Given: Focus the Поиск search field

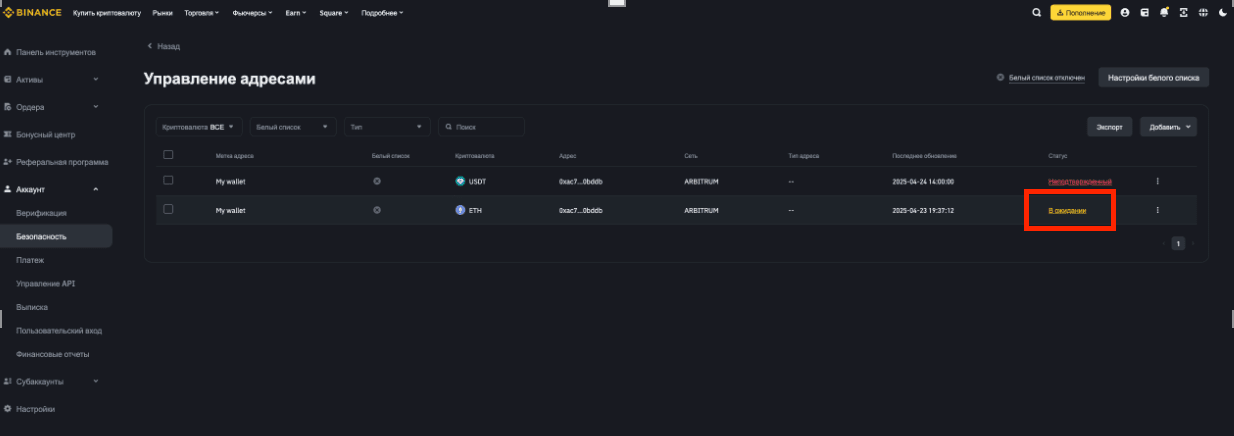Looking at the screenshot, I should (481, 127).
